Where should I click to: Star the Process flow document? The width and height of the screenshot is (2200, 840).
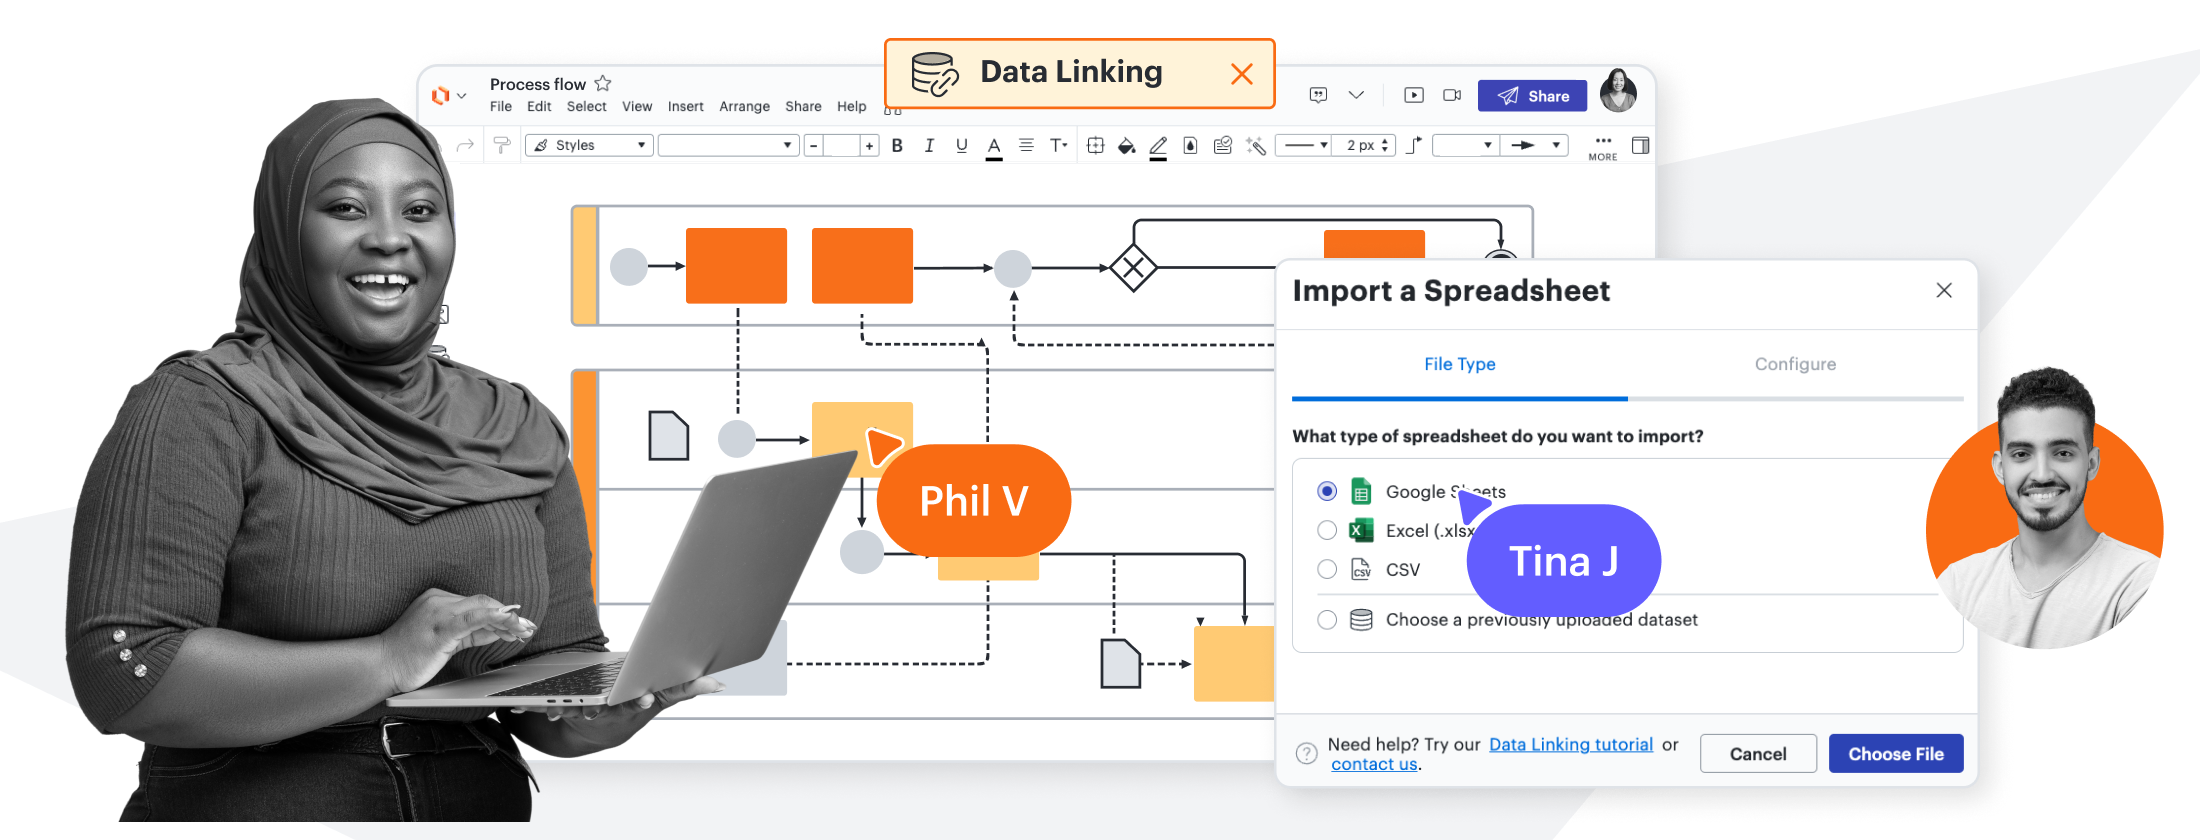coord(603,84)
